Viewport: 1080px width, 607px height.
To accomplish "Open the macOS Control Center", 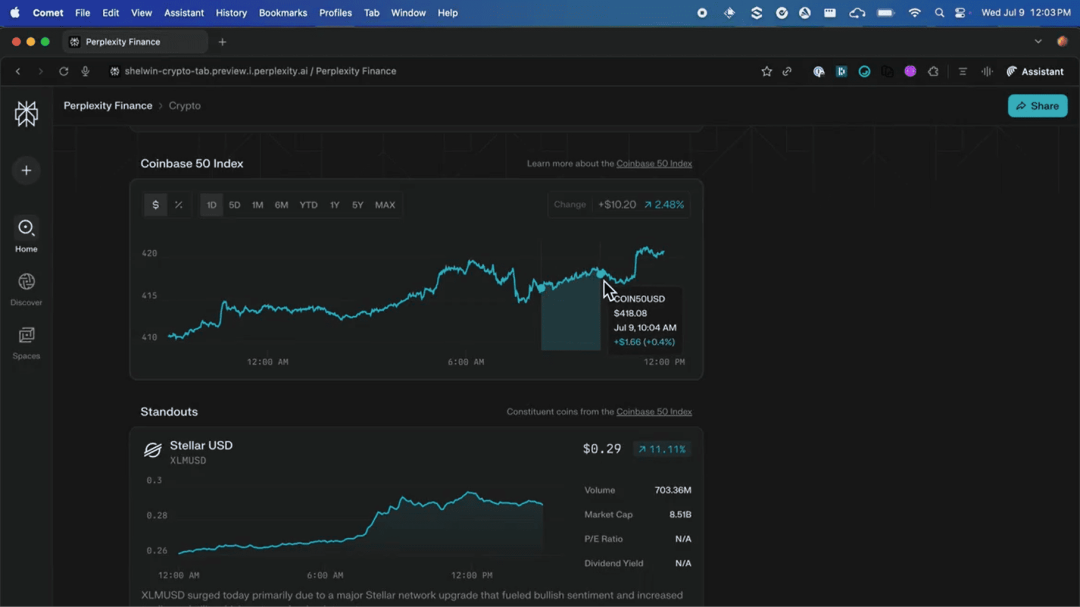I will (960, 12).
